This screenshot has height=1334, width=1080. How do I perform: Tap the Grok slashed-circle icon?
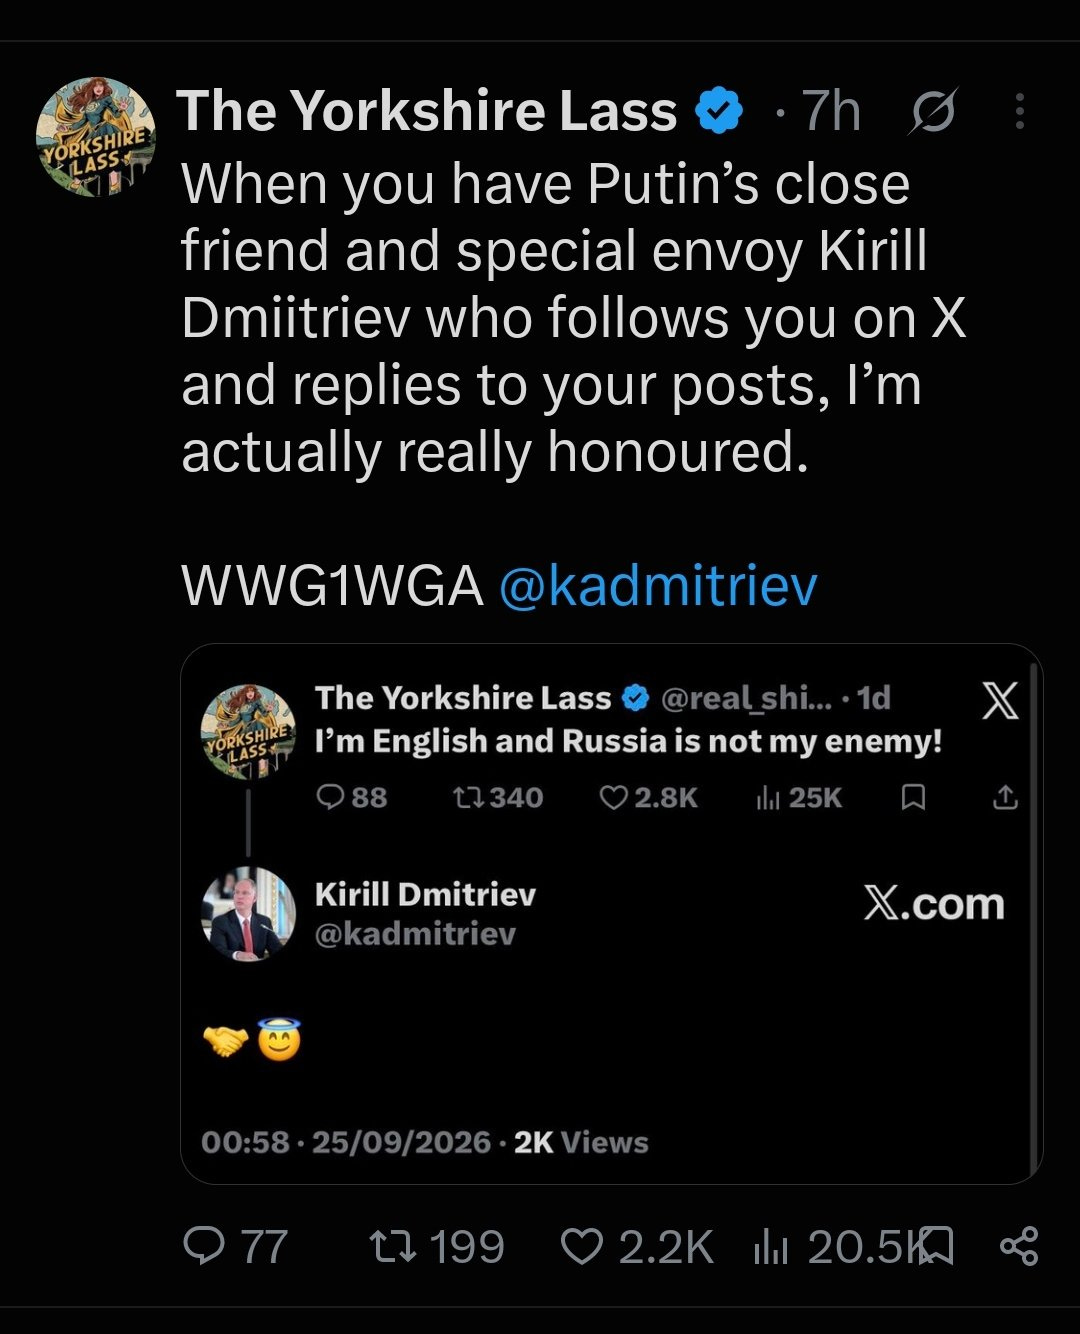(931, 111)
